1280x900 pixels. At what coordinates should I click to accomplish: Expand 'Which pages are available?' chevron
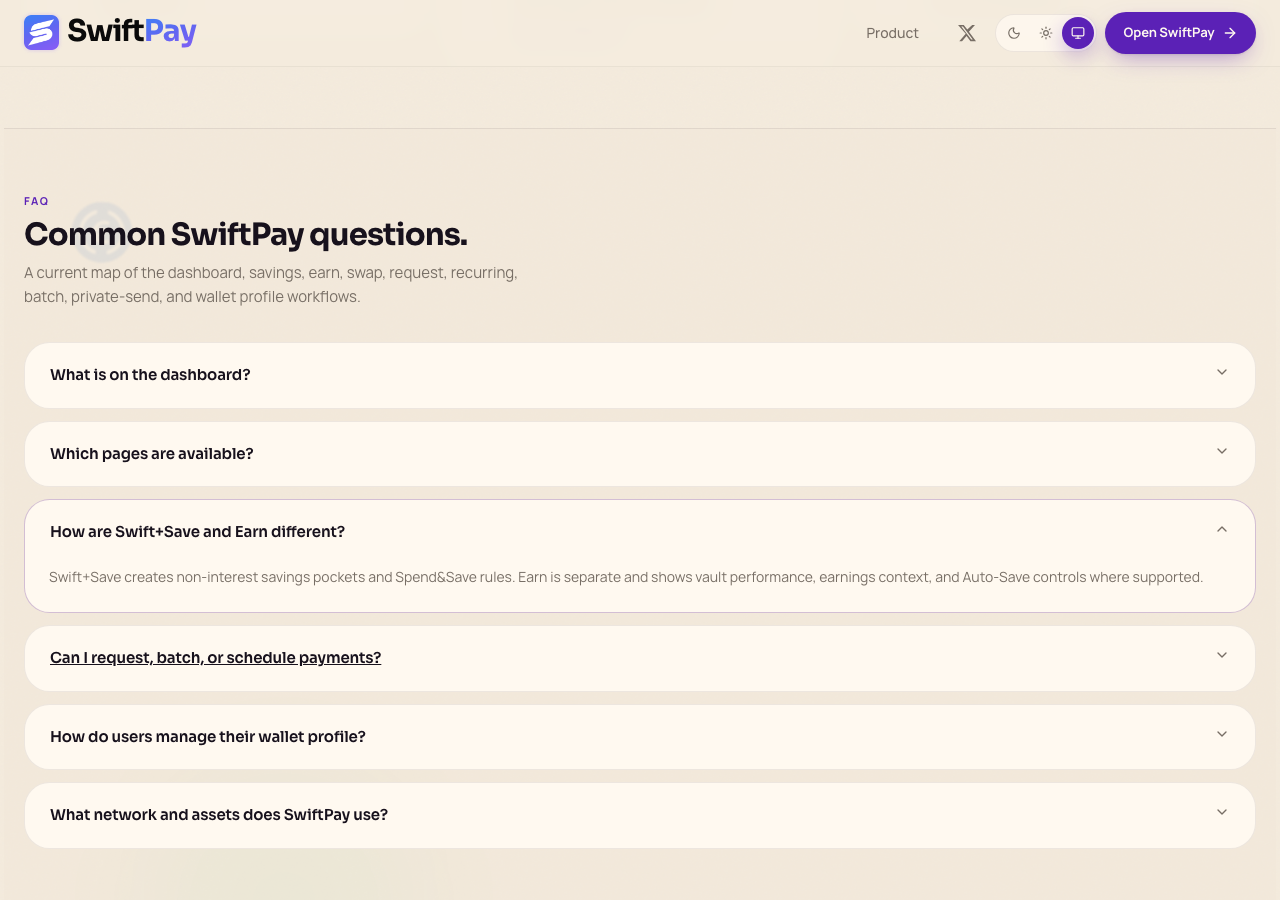[1222, 451]
